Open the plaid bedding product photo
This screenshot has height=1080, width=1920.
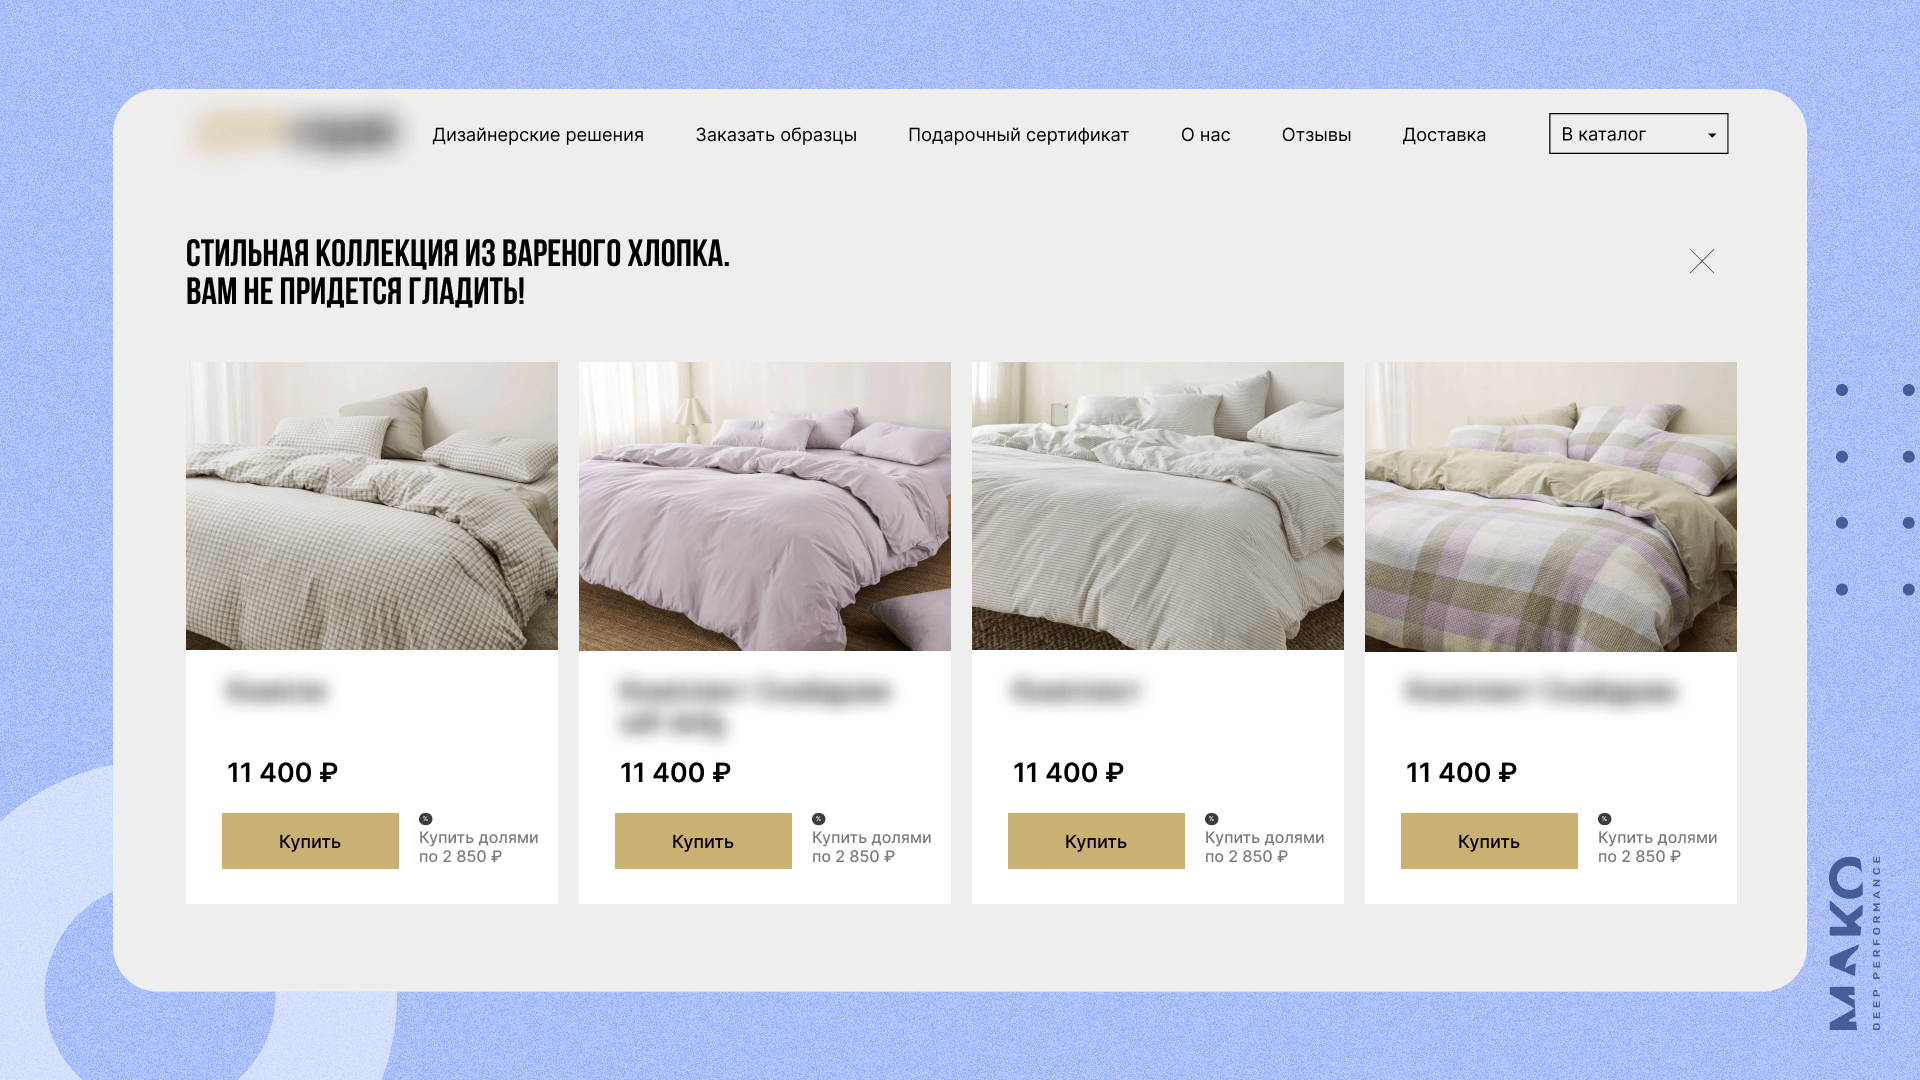pos(1551,506)
